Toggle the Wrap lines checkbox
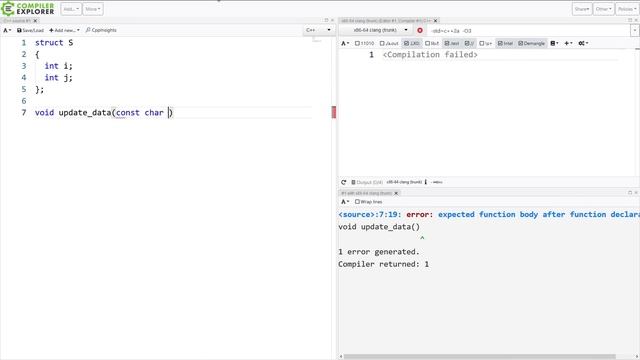 369,202
